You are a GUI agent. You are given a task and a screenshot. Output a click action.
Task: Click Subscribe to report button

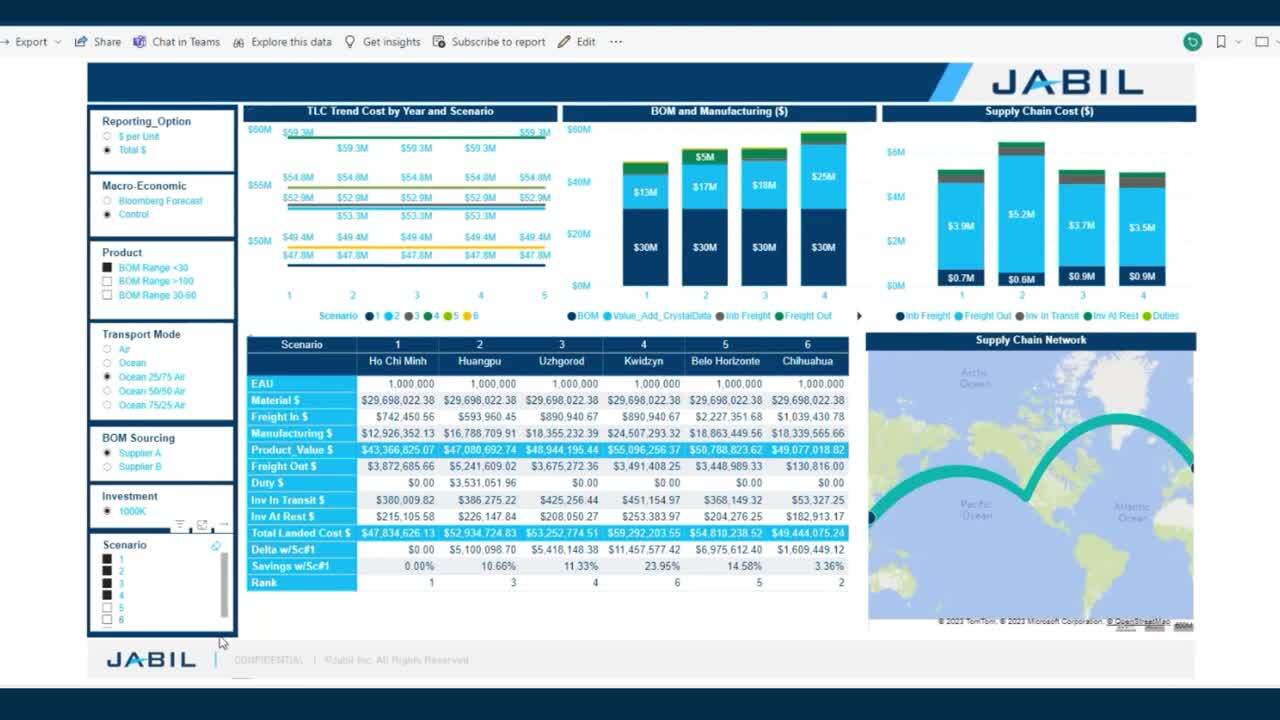click(x=489, y=42)
